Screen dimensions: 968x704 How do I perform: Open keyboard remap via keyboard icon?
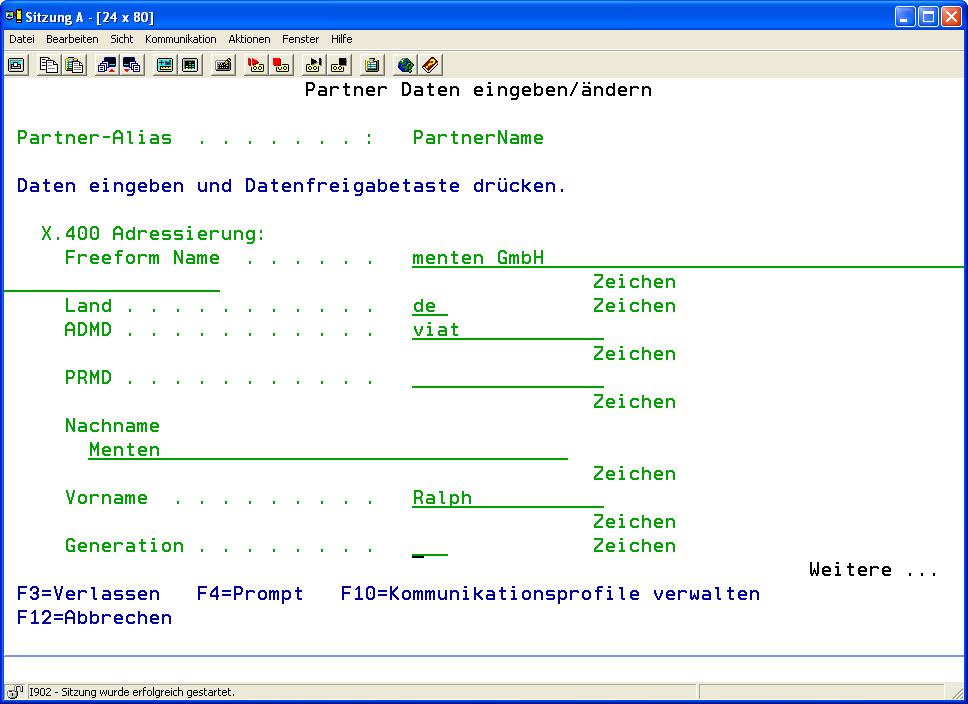pyautogui.click(x=224, y=65)
